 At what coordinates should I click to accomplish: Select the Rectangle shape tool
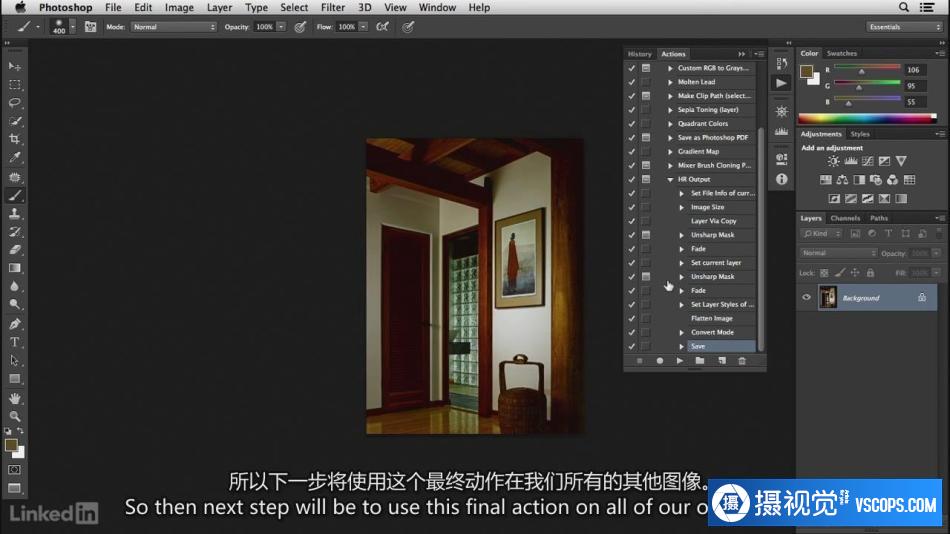pyautogui.click(x=15, y=379)
